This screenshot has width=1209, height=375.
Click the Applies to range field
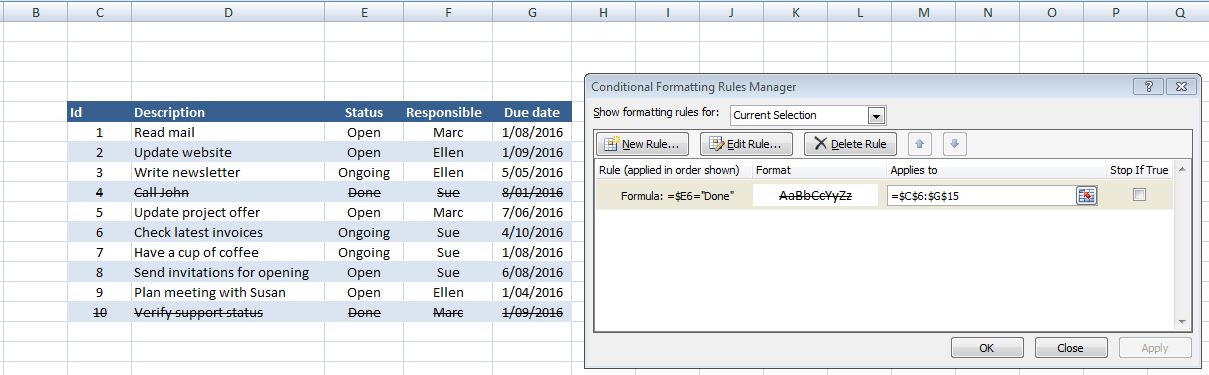point(981,196)
